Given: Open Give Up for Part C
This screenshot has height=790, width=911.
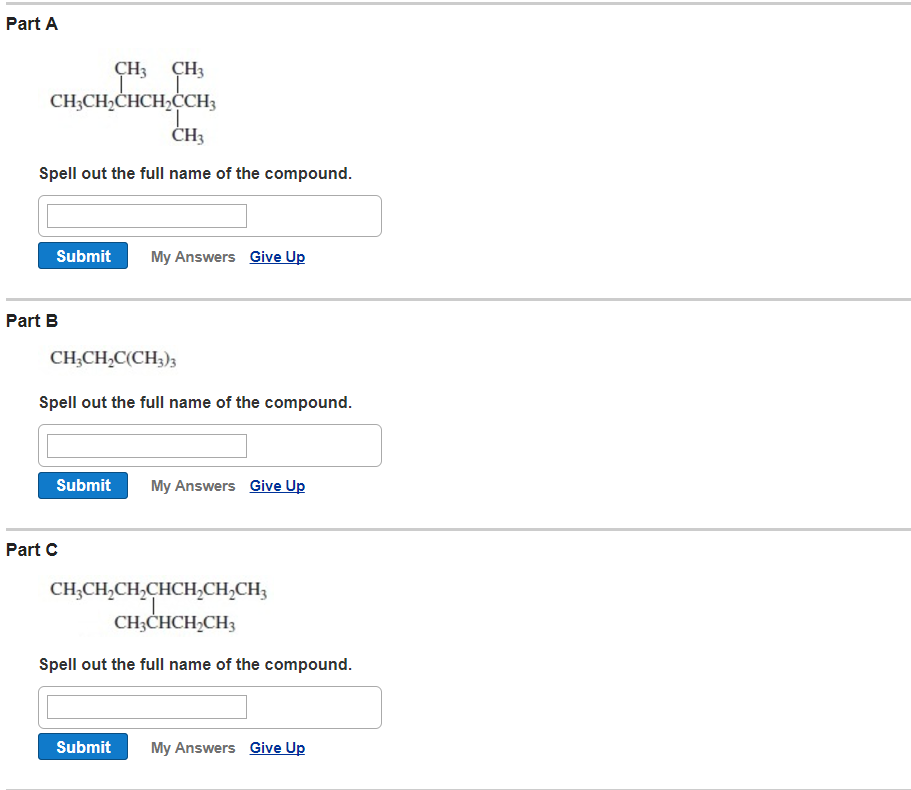Looking at the screenshot, I should [276, 747].
